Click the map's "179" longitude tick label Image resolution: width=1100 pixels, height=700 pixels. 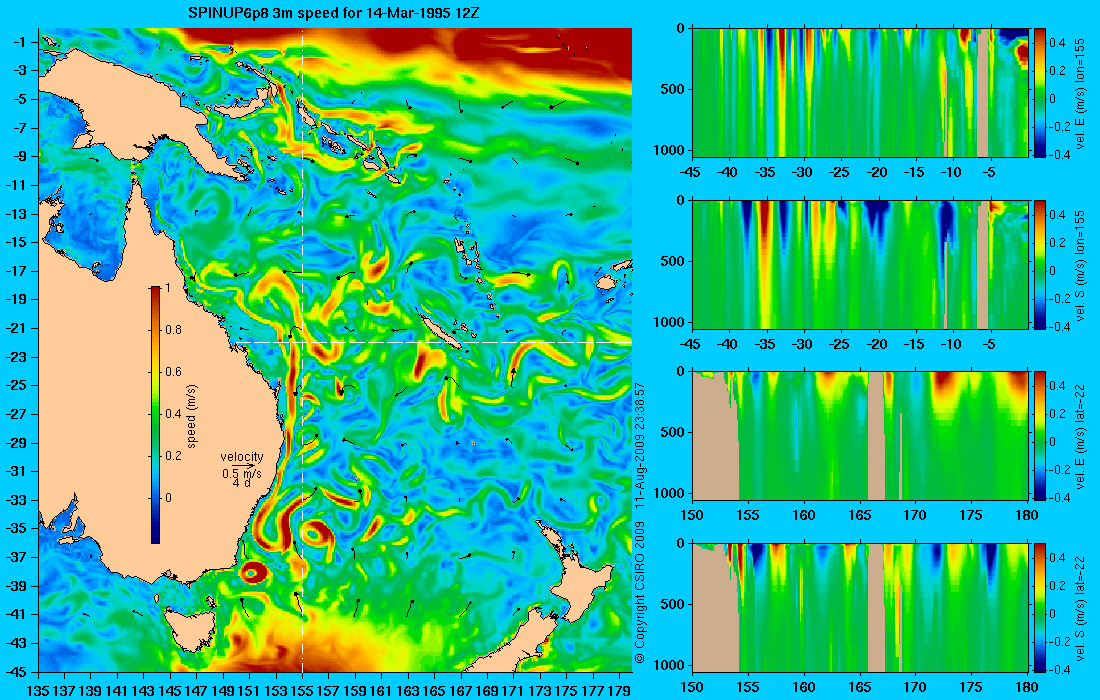[619, 691]
